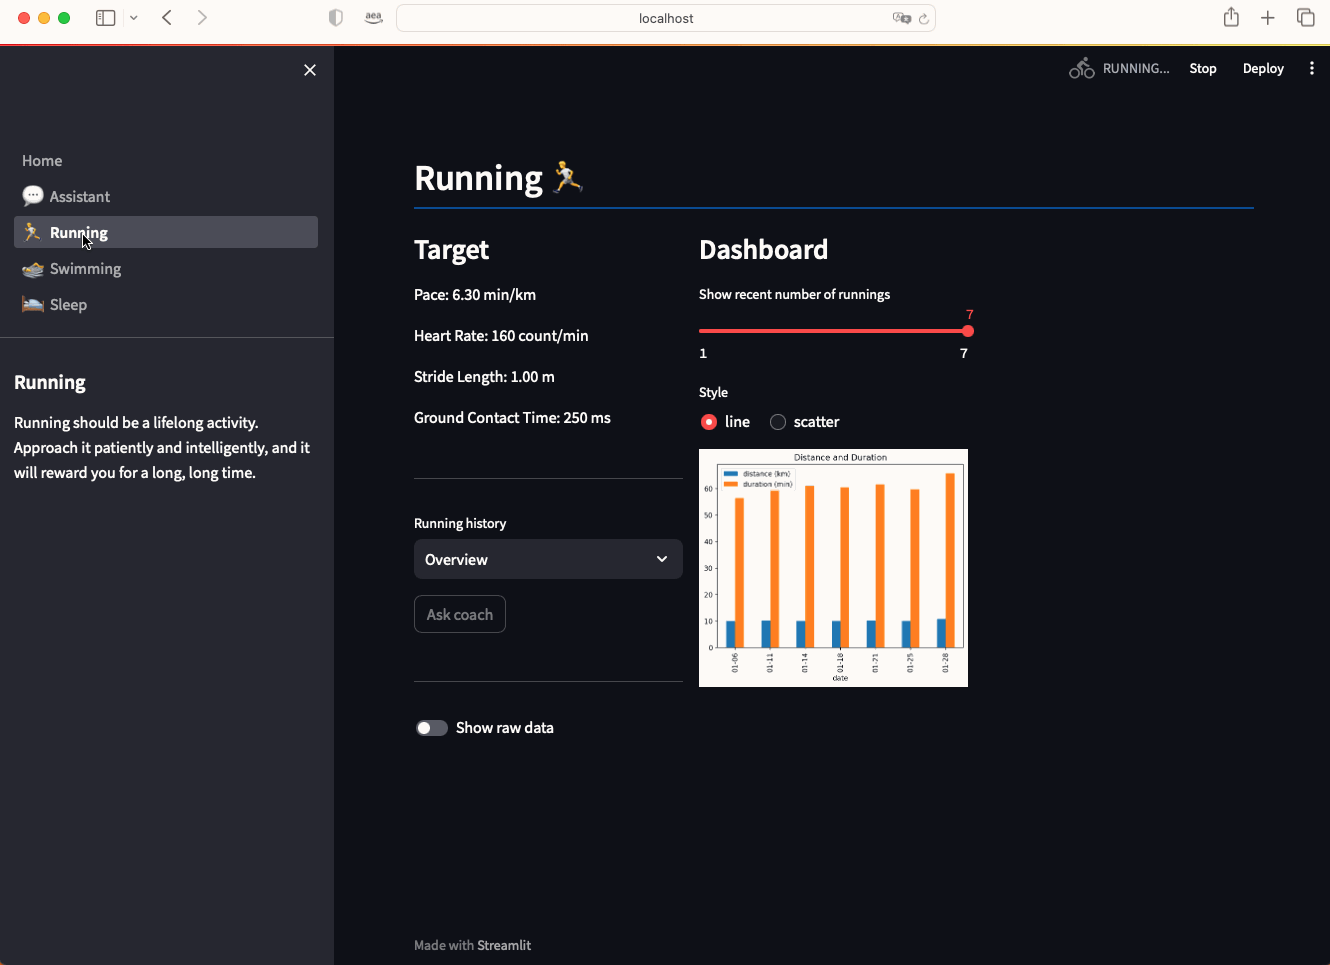Select the line style radio button
The height and width of the screenshot is (965, 1330).
(x=709, y=422)
